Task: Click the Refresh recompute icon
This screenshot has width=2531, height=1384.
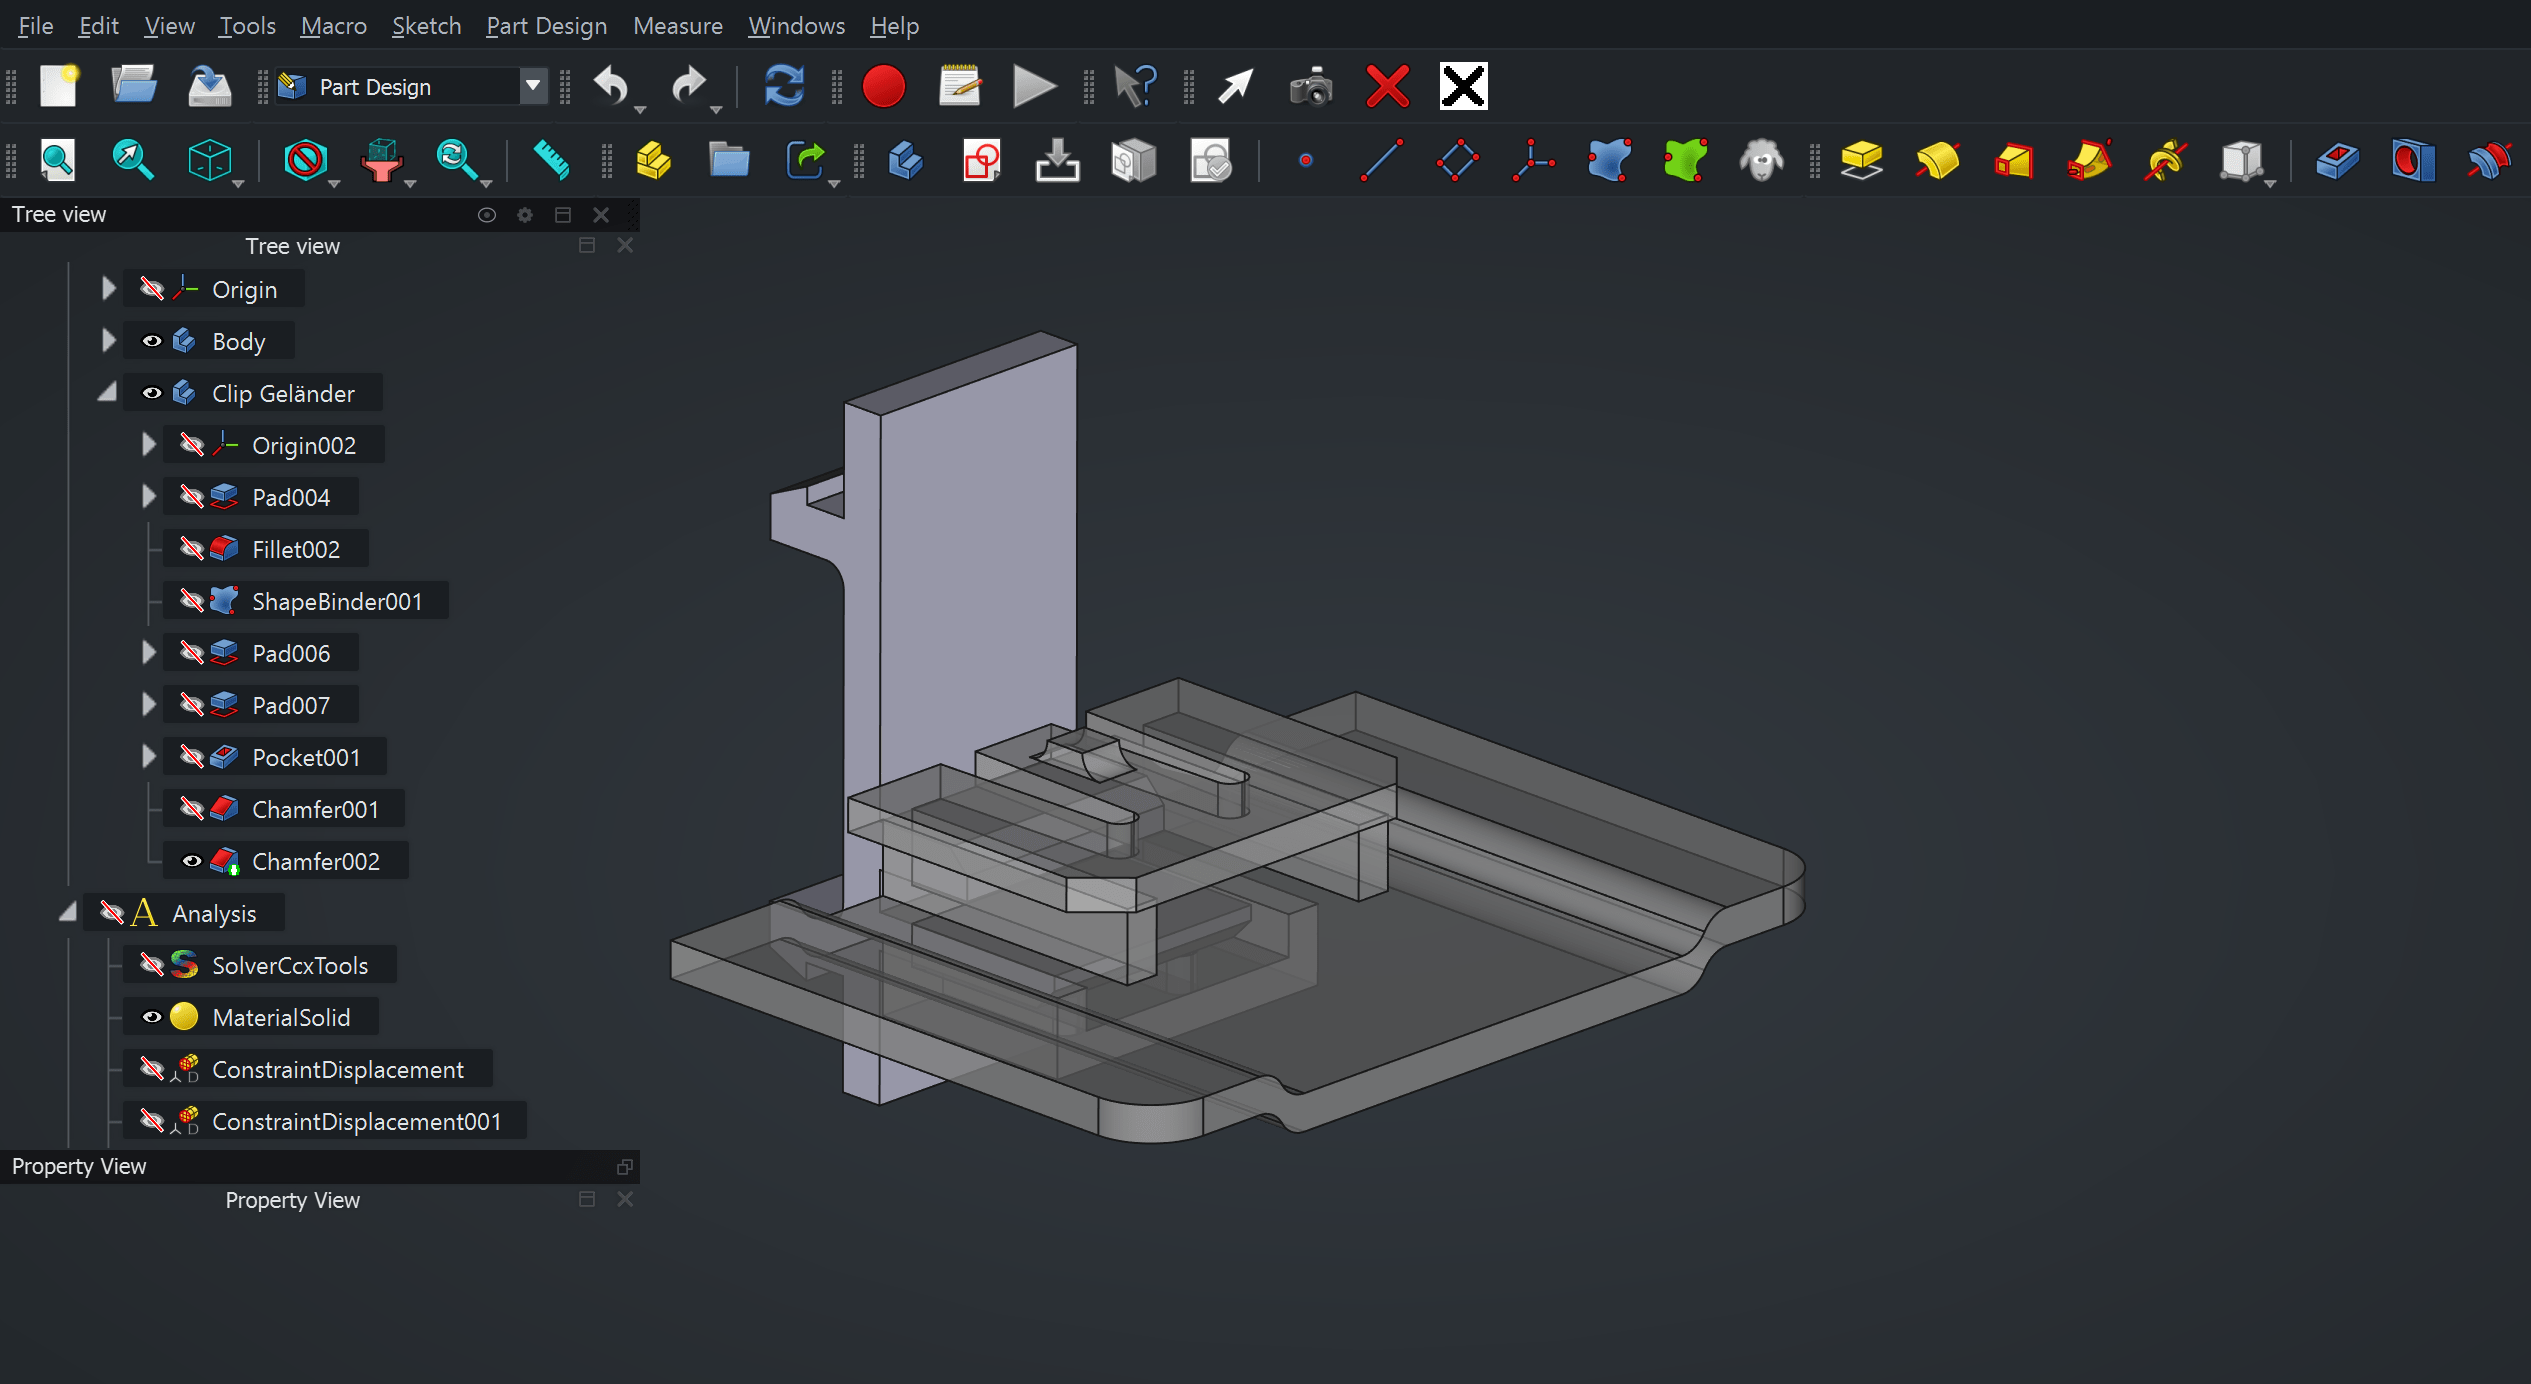Action: pyautogui.click(x=783, y=86)
